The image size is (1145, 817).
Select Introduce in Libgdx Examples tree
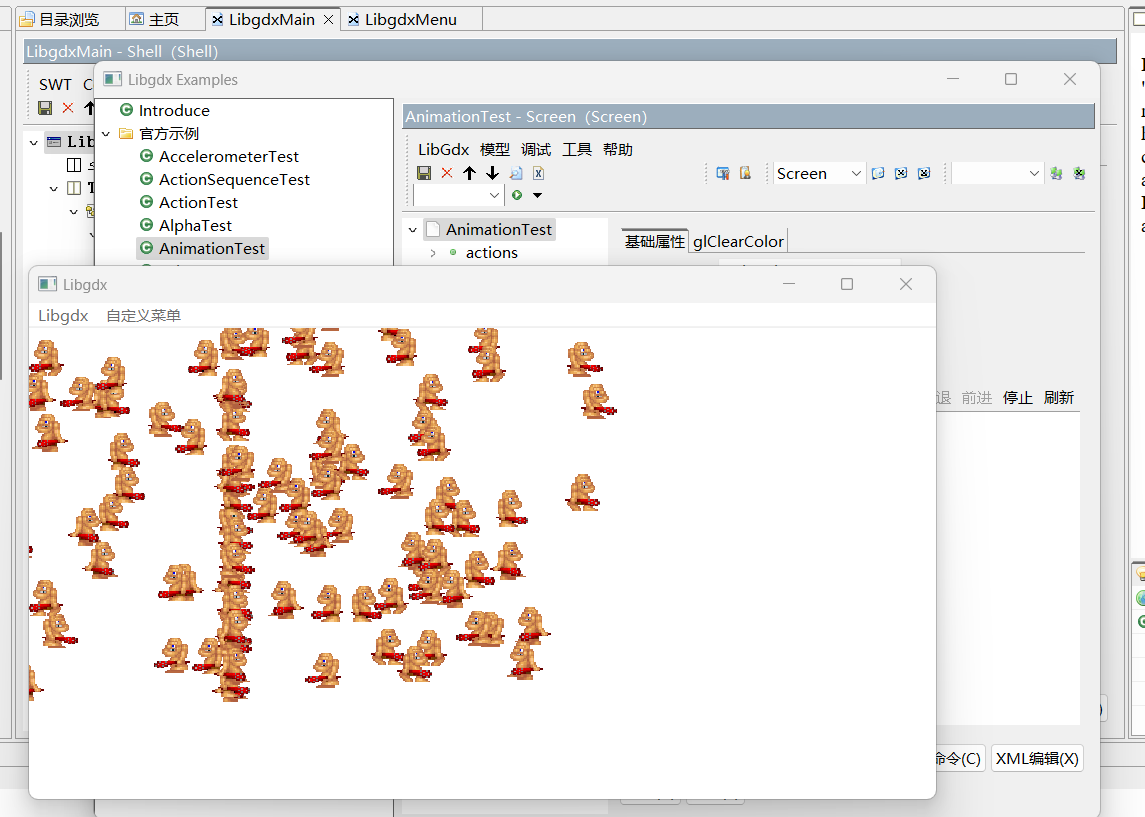coord(174,110)
